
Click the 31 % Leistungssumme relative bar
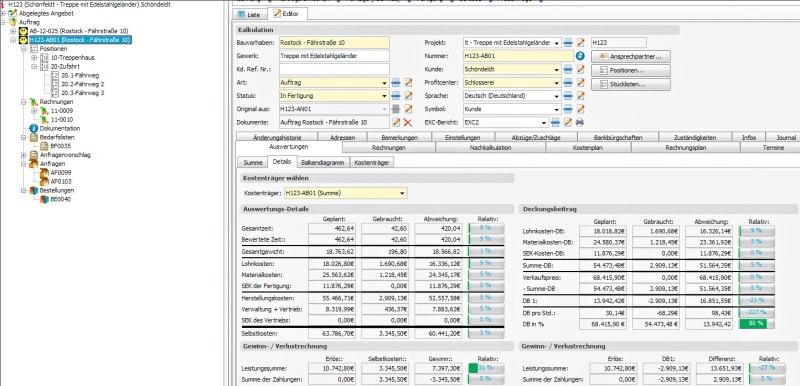click(x=486, y=368)
